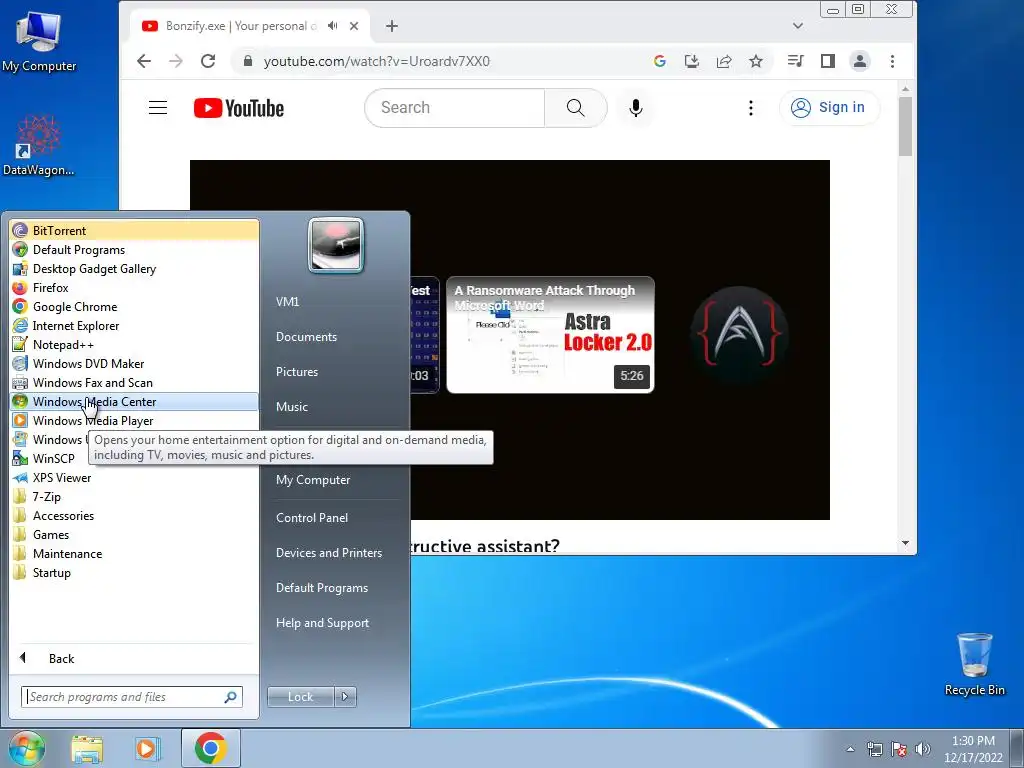Open Desktop Gadget Gallery

[134, 269]
